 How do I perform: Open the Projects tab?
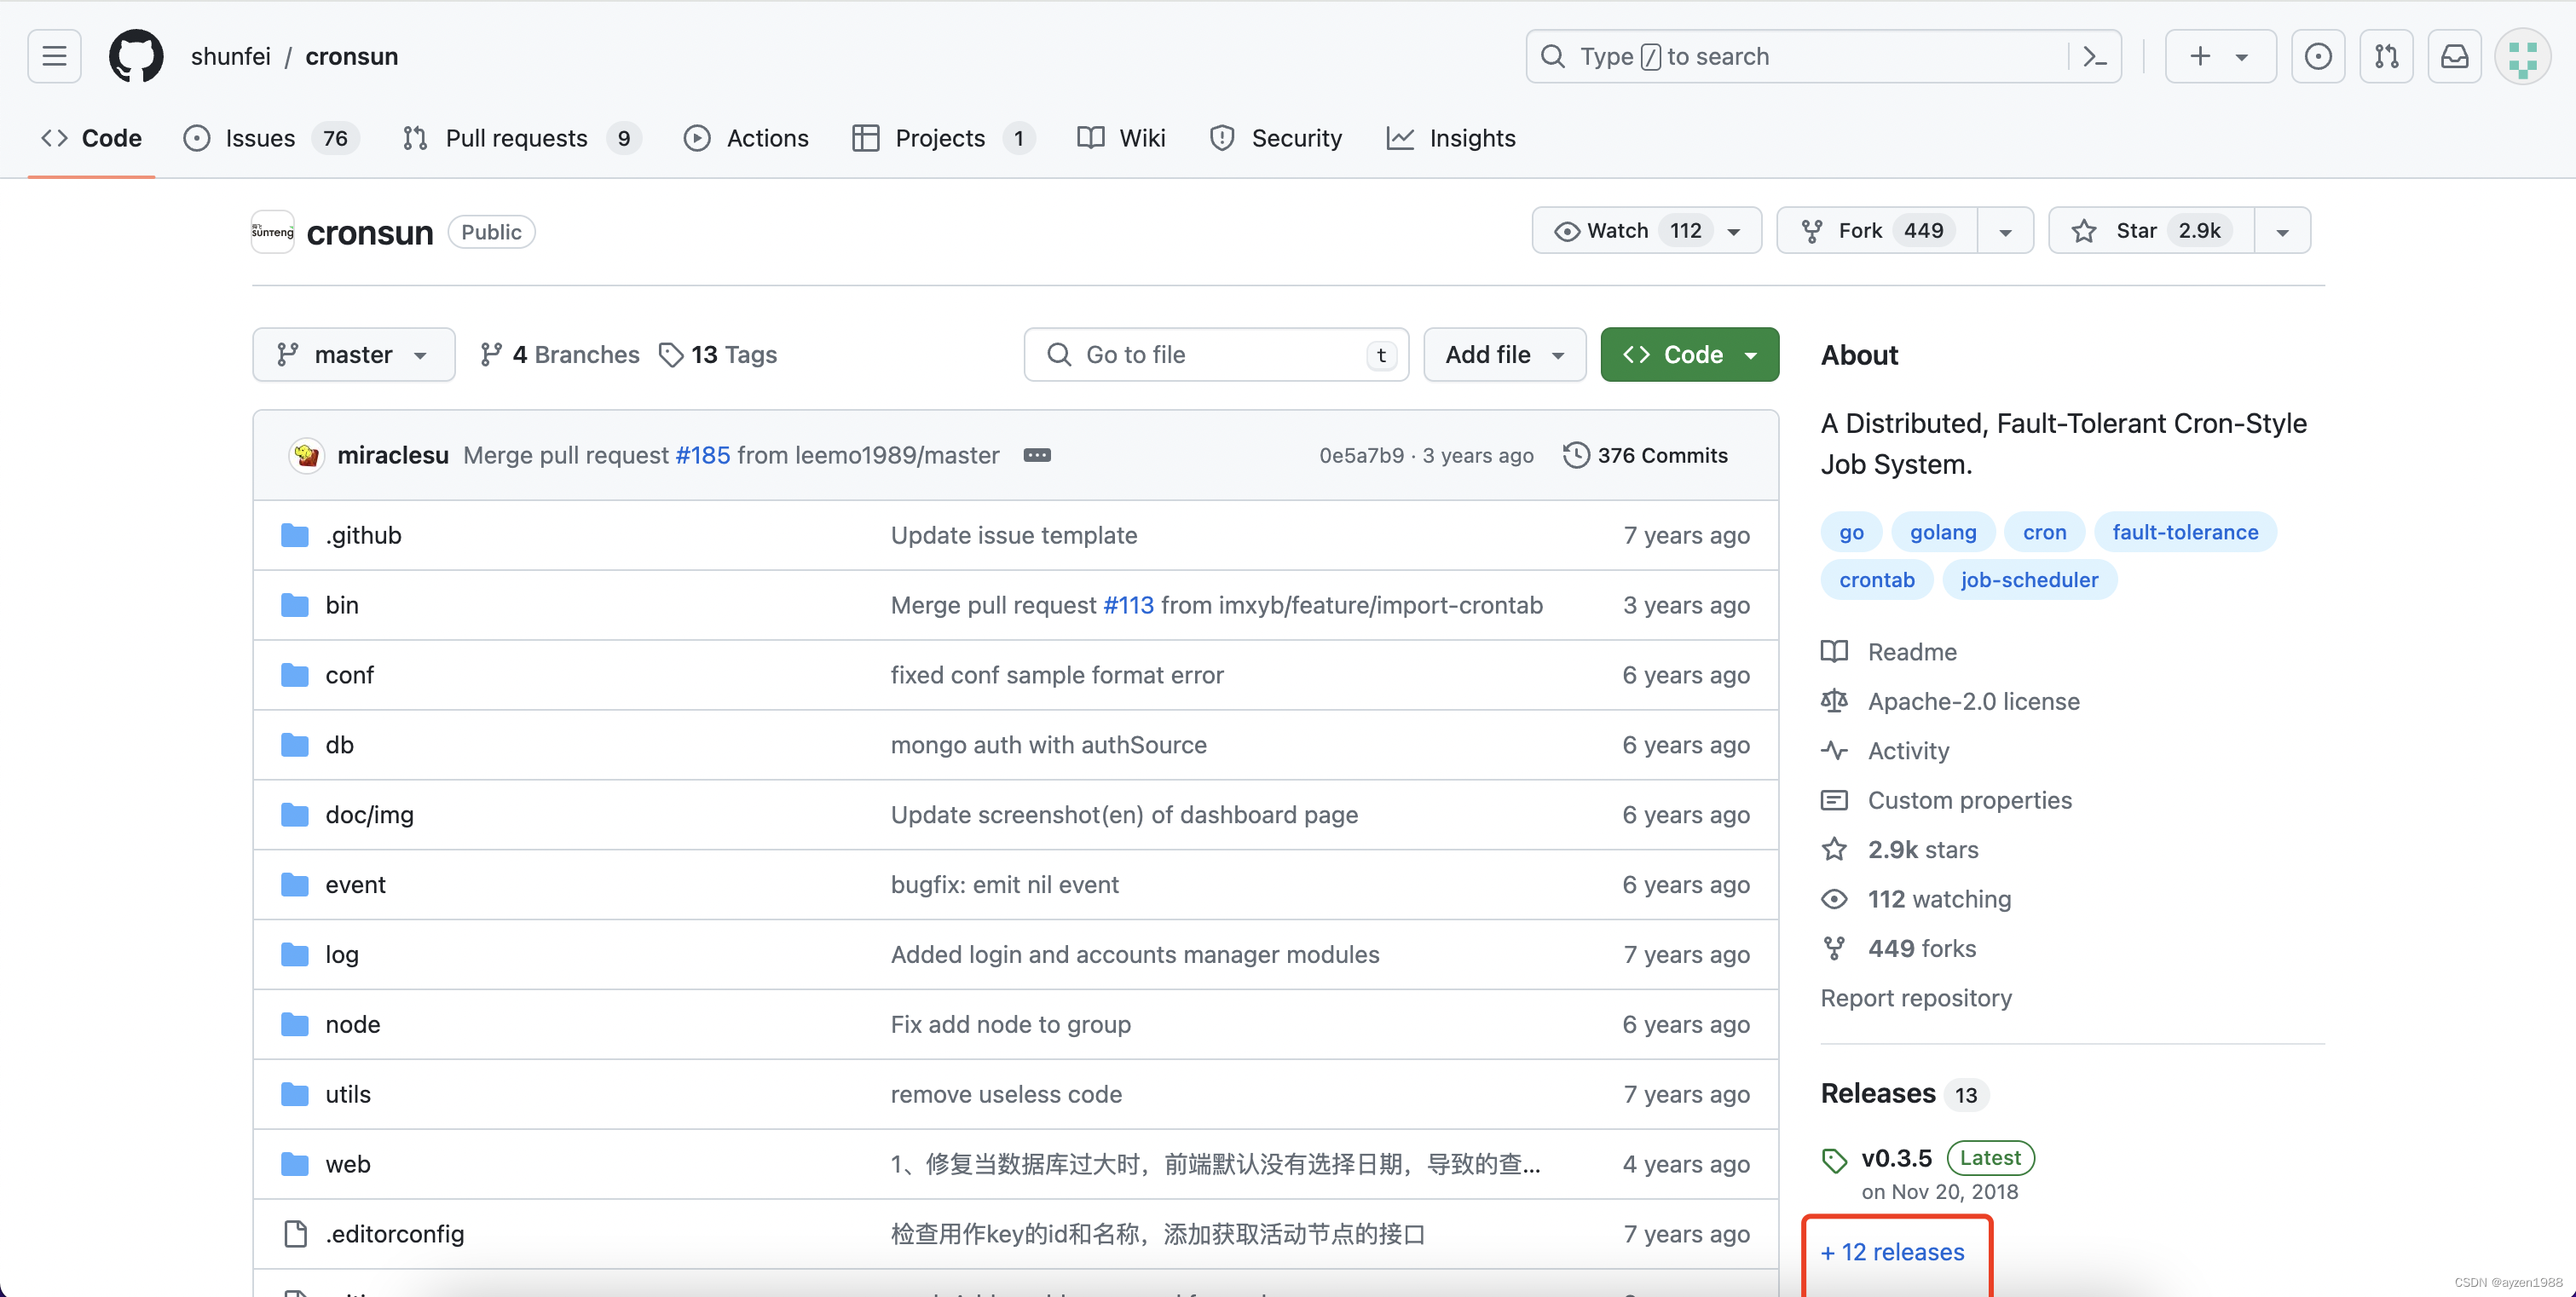coord(943,138)
